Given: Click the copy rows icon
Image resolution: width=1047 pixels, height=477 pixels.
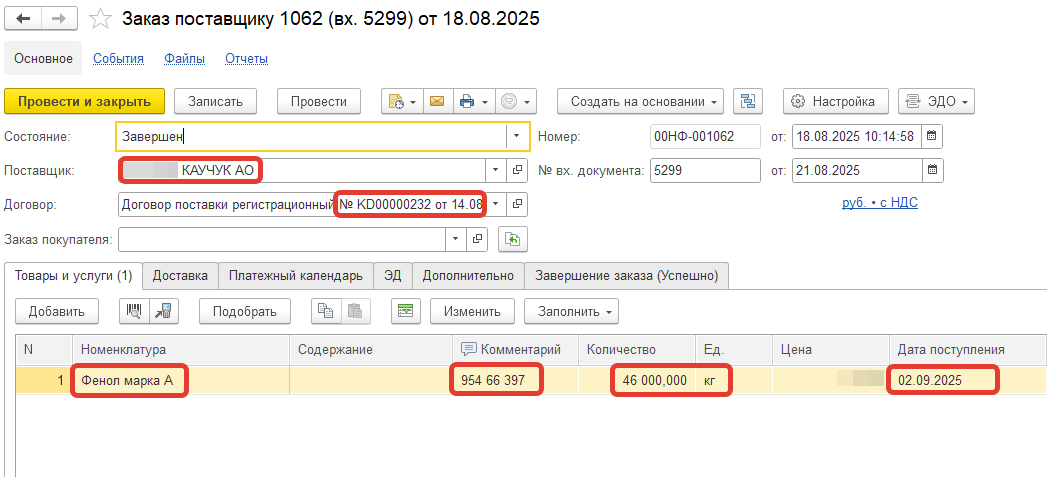Looking at the screenshot, I should click(325, 311).
